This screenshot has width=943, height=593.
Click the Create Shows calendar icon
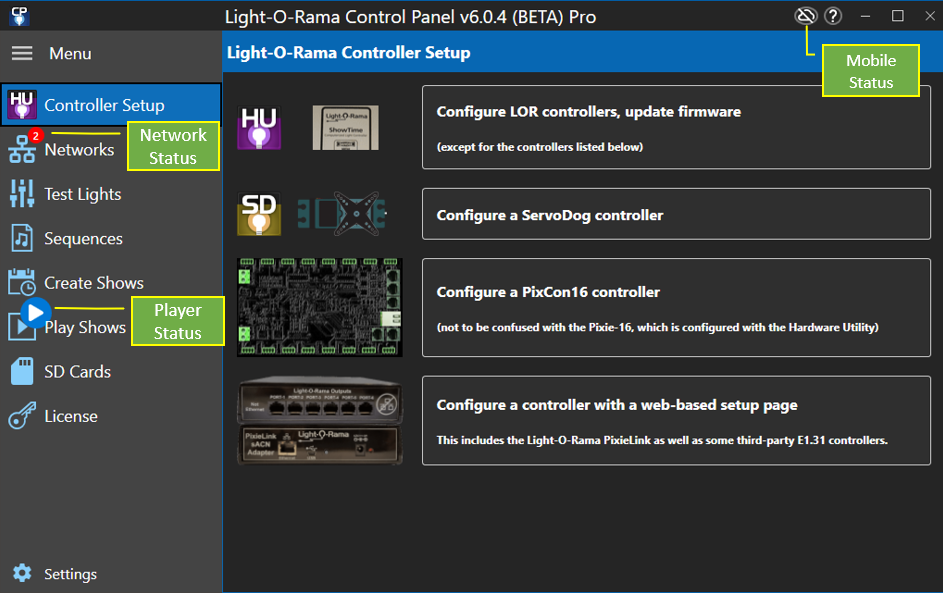pos(22,283)
